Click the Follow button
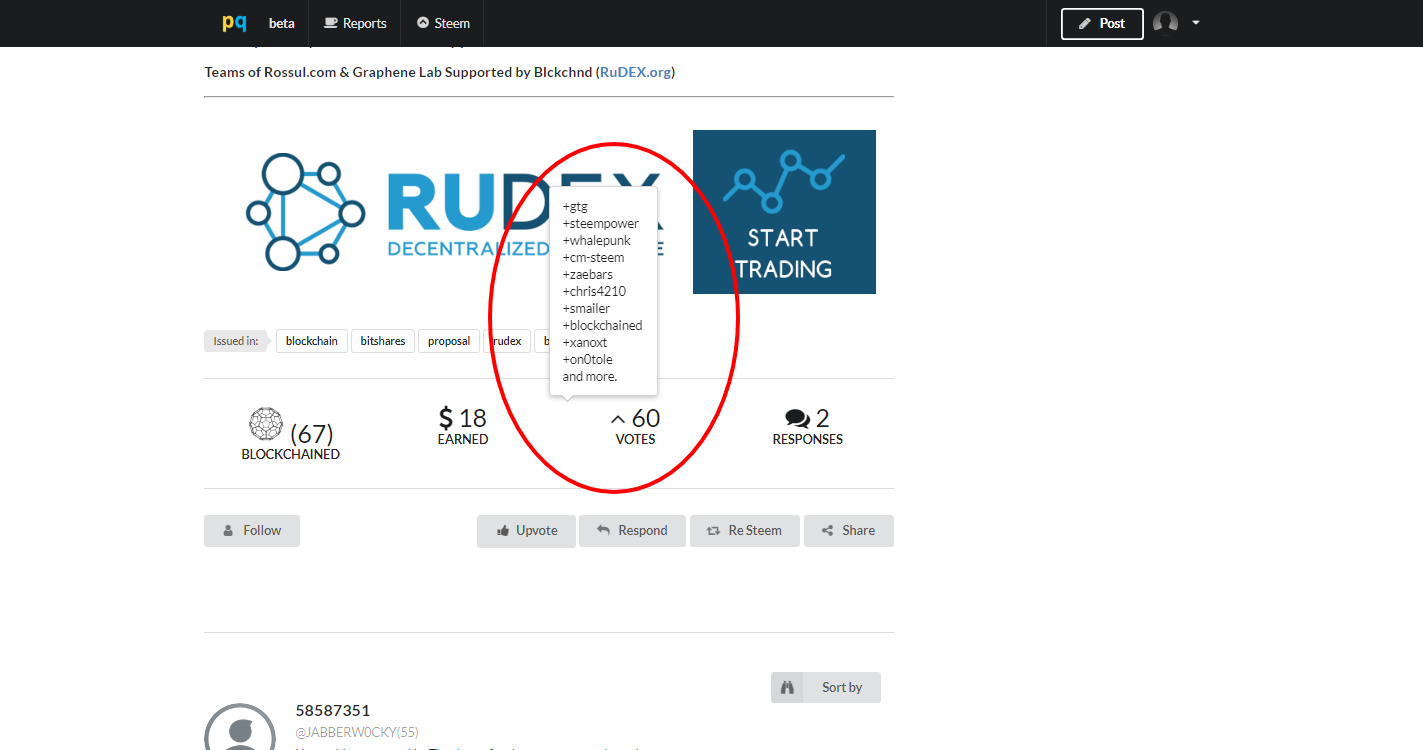This screenshot has height=750, width=1423. 252,531
